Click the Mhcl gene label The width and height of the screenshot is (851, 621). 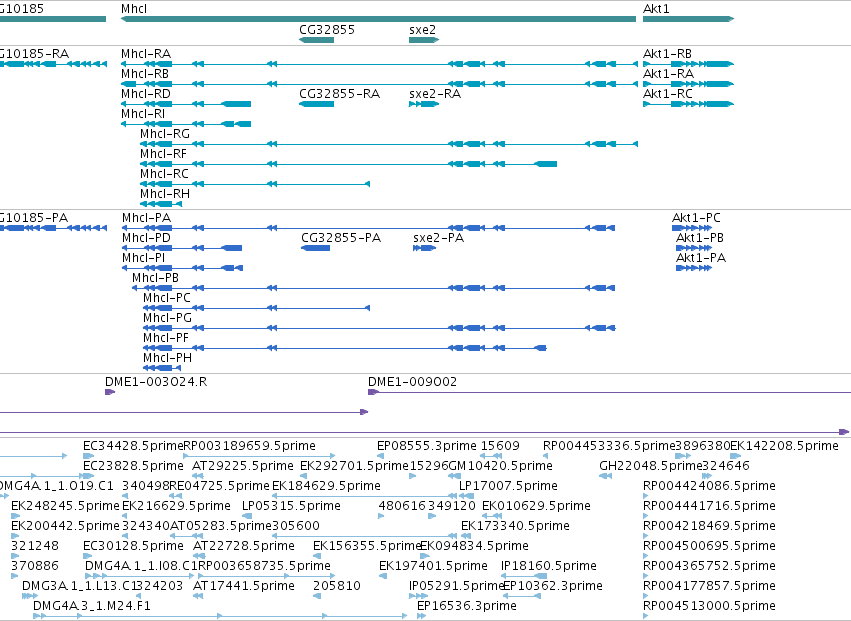[x=134, y=9]
